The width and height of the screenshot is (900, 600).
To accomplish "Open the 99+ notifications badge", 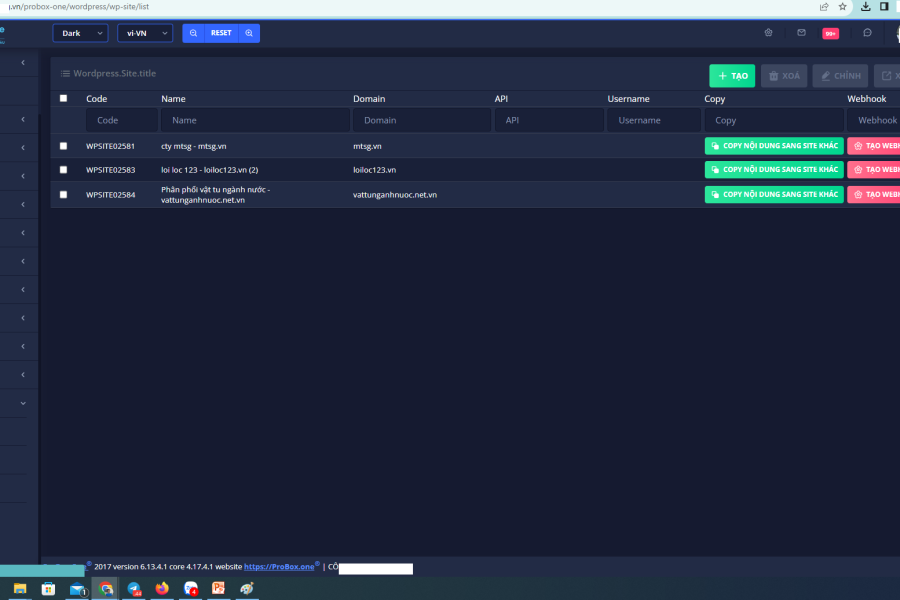I will (x=830, y=33).
